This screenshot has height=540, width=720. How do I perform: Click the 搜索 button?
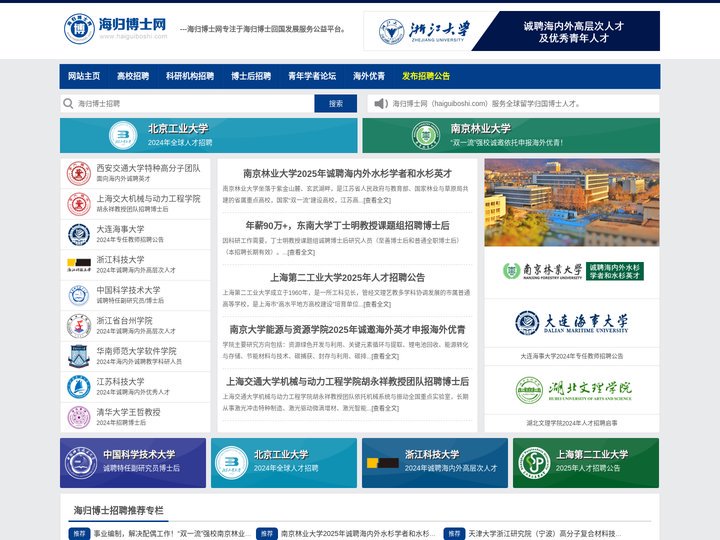click(336, 103)
